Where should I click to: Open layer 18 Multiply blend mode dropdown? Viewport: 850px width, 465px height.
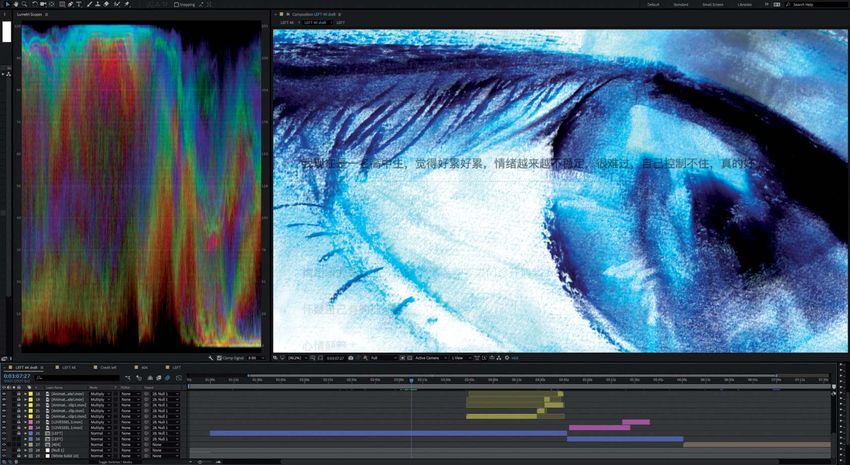click(x=100, y=394)
